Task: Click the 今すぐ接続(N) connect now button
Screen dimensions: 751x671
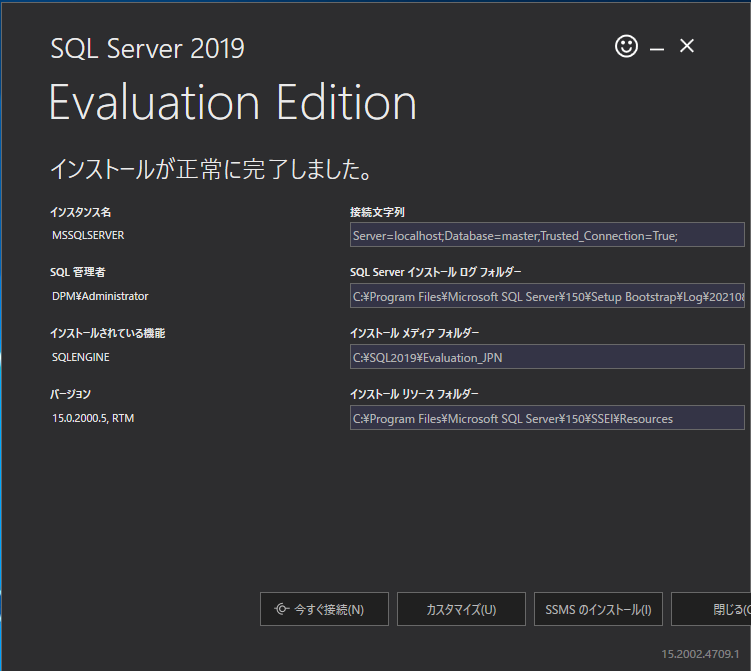Action: (324, 609)
